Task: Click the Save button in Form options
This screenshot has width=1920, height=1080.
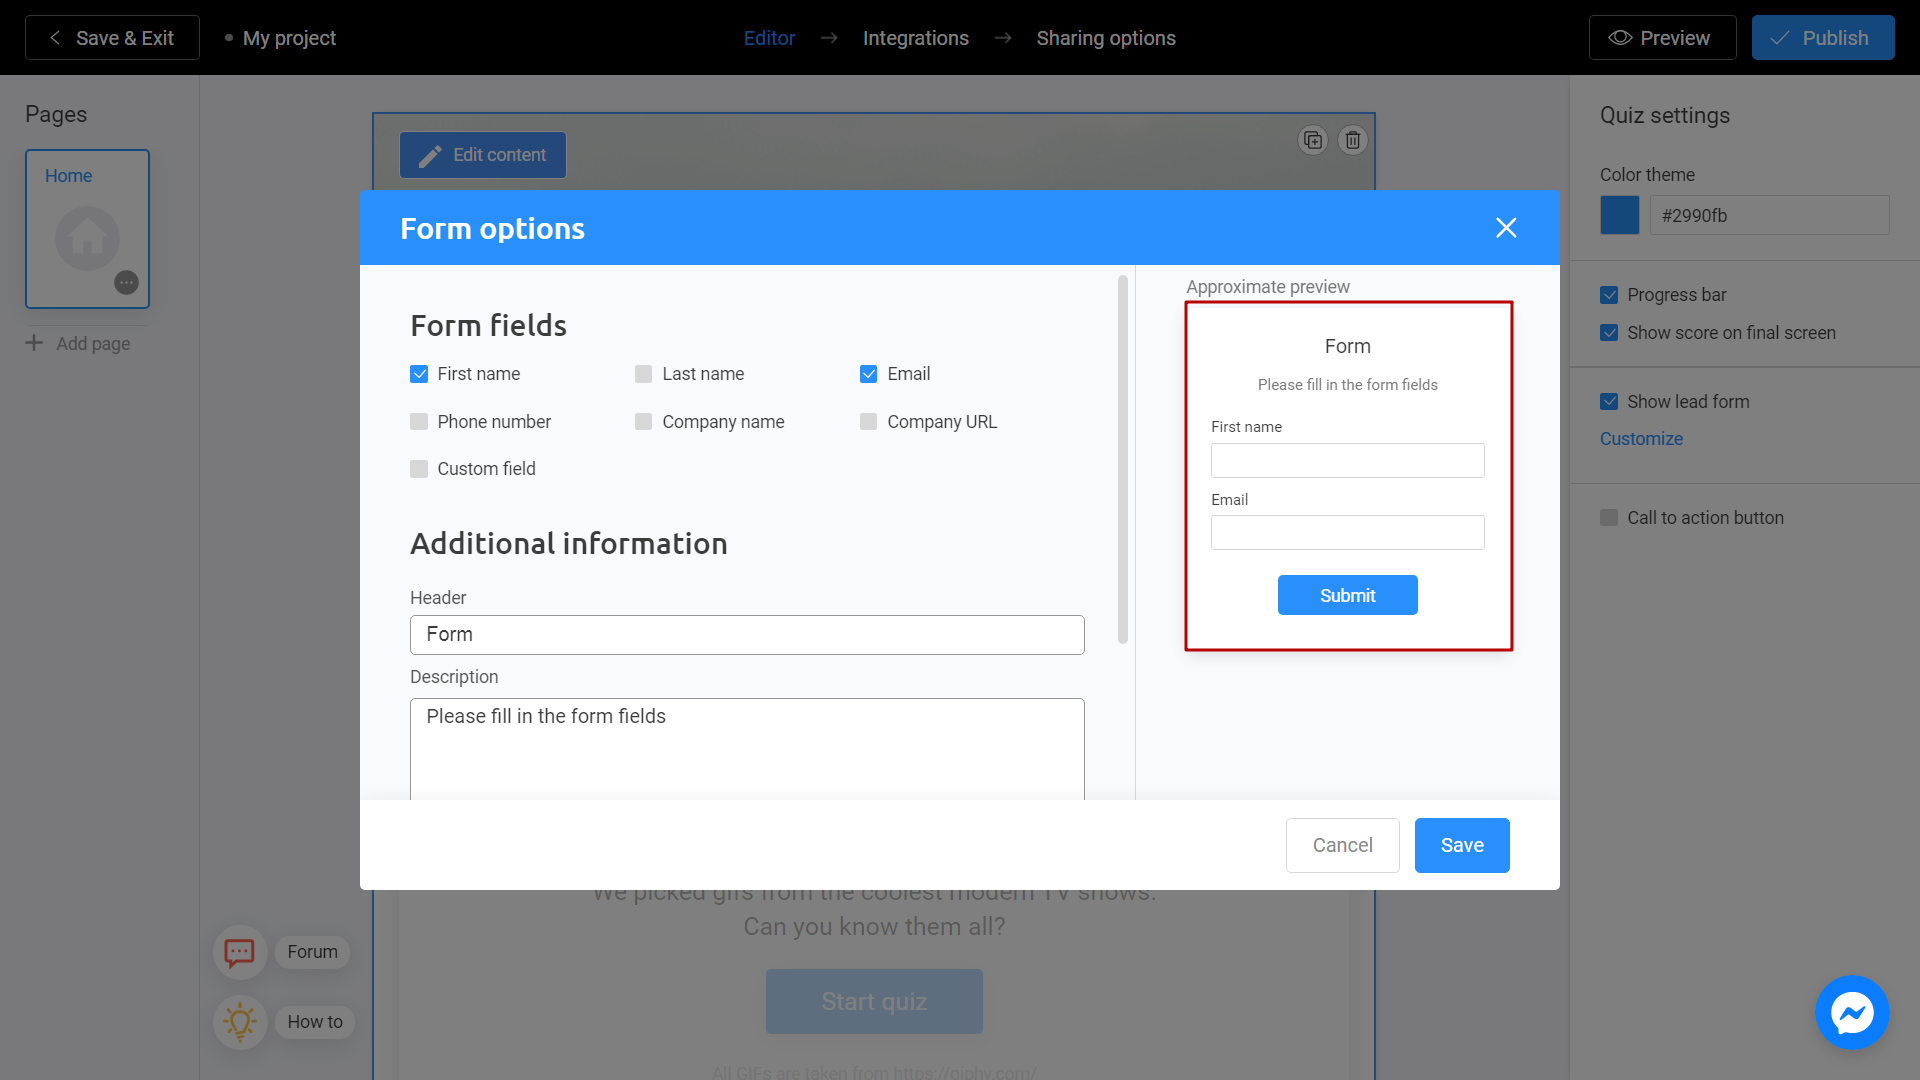Action: pos(1462,845)
